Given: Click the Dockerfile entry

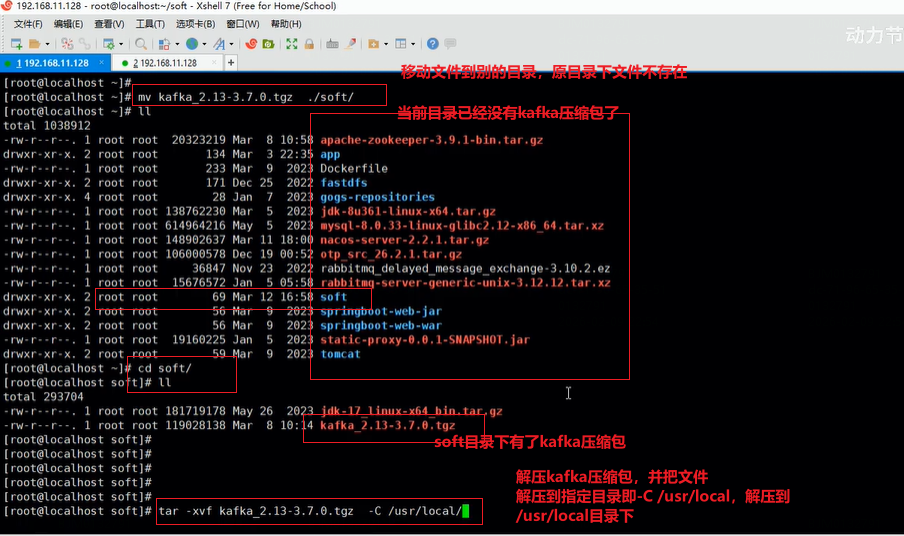Looking at the screenshot, I should click(x=353, y=168).
